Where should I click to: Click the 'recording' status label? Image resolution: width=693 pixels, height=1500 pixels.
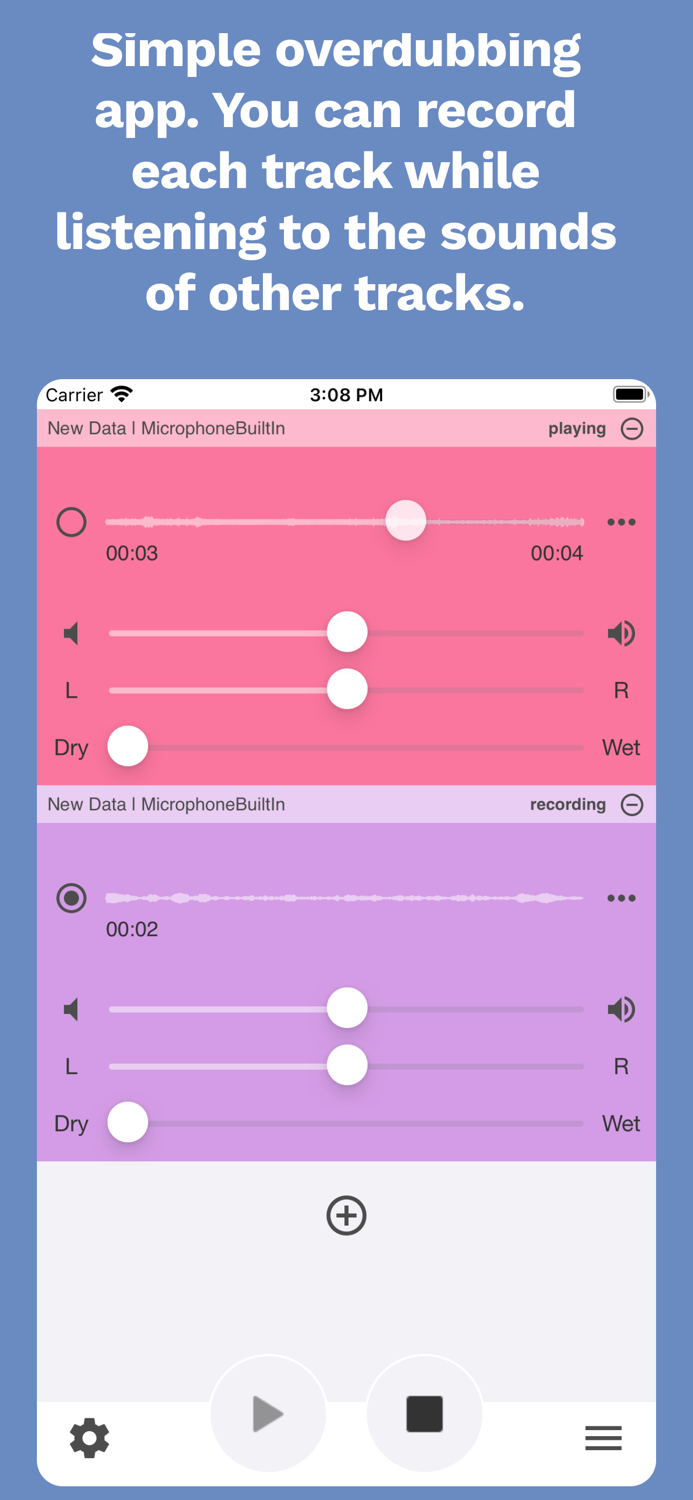[568, 804]
